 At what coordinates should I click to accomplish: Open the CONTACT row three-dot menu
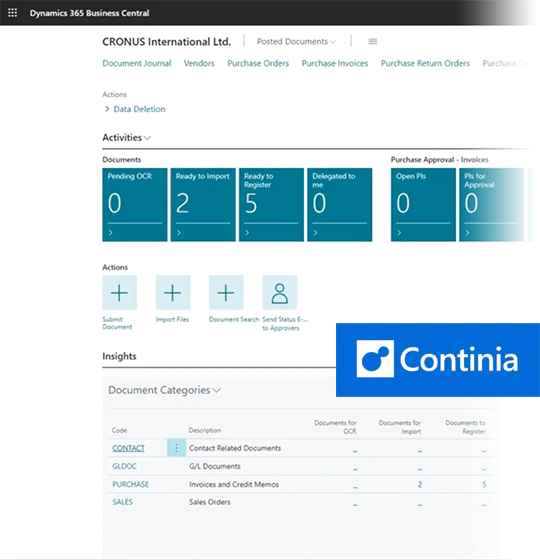coord(176,448)
